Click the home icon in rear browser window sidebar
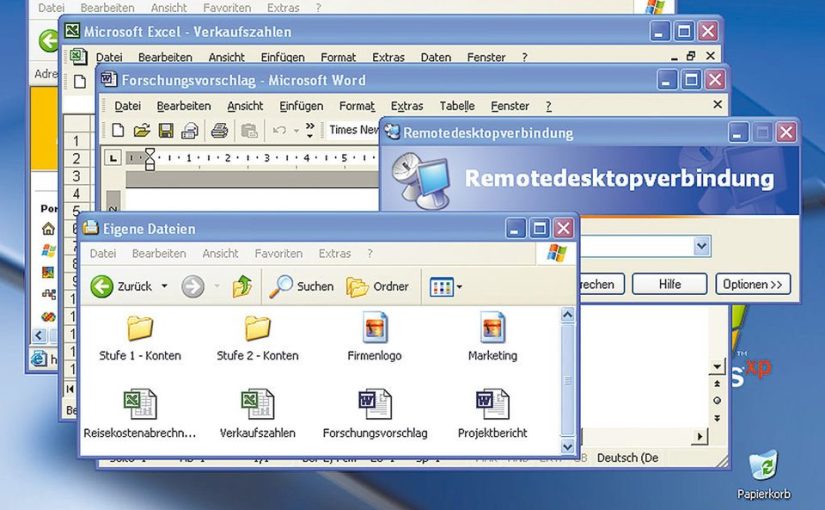825x510 pixels. pyautogui.click(x=48, y=229)
